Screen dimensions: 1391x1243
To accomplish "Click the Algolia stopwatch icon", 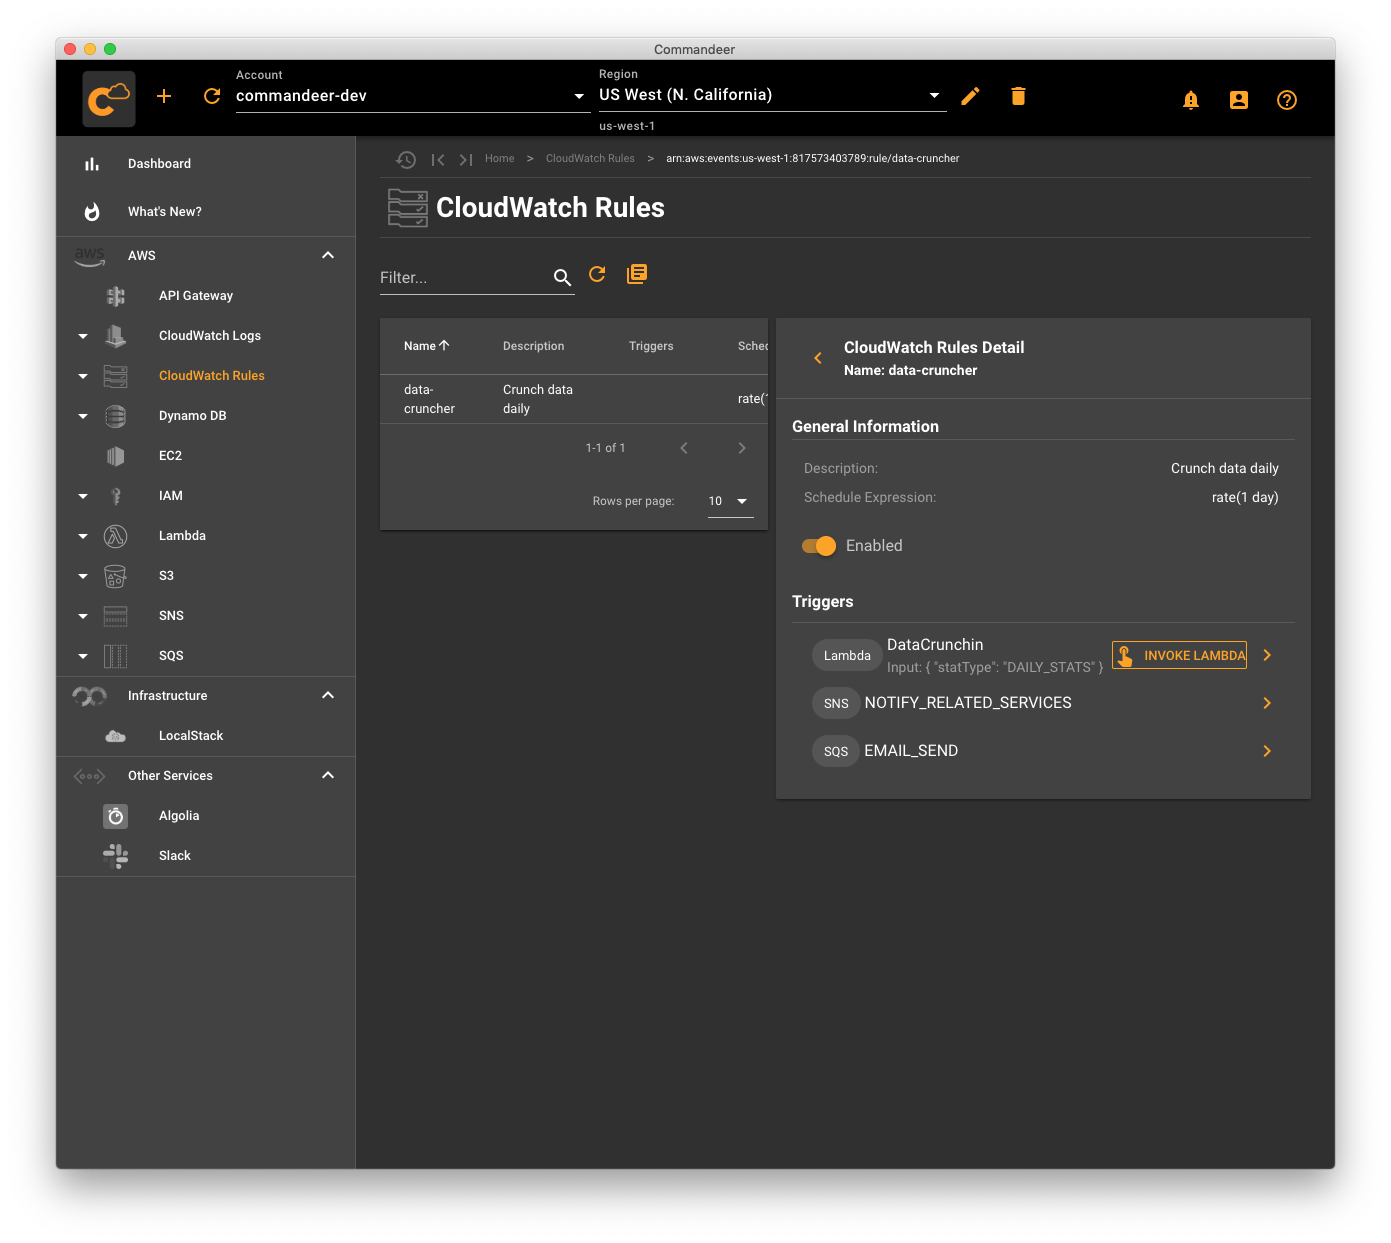I will point(116,816).
